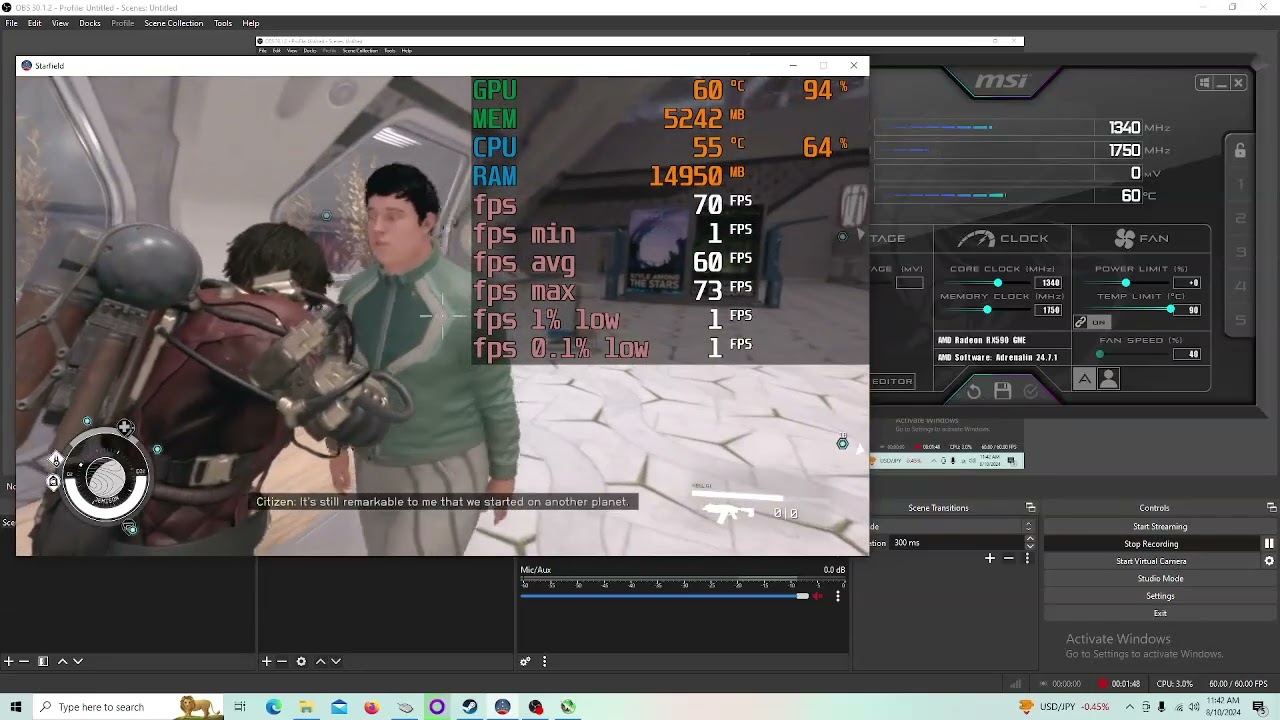Toggle Afterburner auto fan speed A button
The image size is (1280, 720).
coord(1084,379)
